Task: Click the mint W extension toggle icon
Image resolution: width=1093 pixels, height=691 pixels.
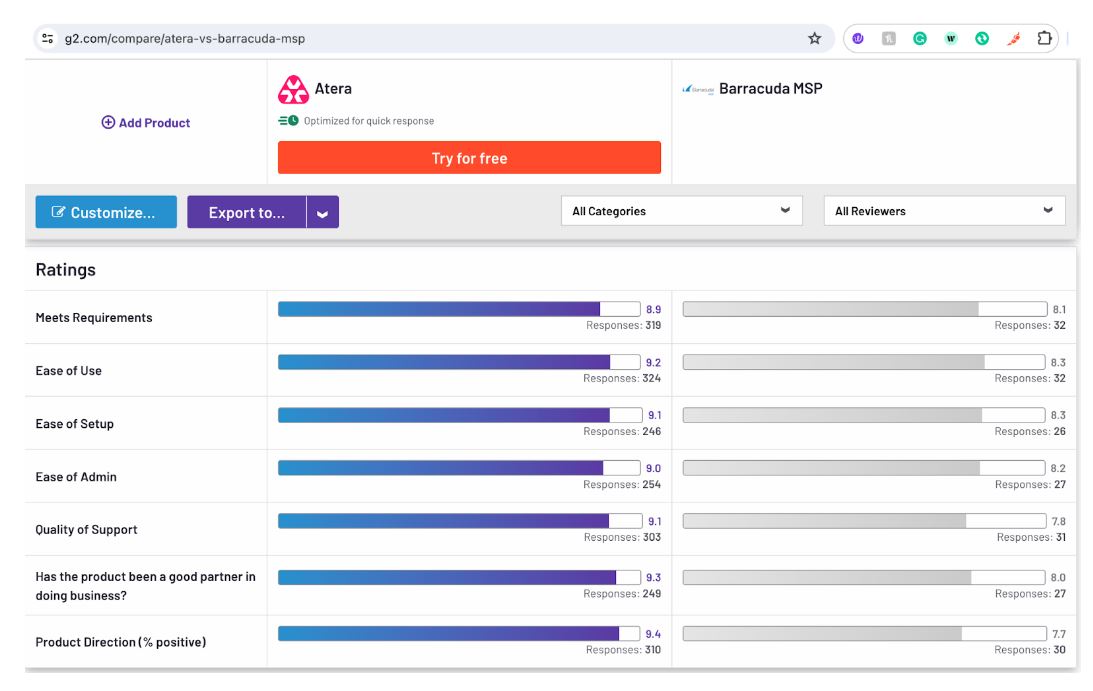Action: (951, 38)
